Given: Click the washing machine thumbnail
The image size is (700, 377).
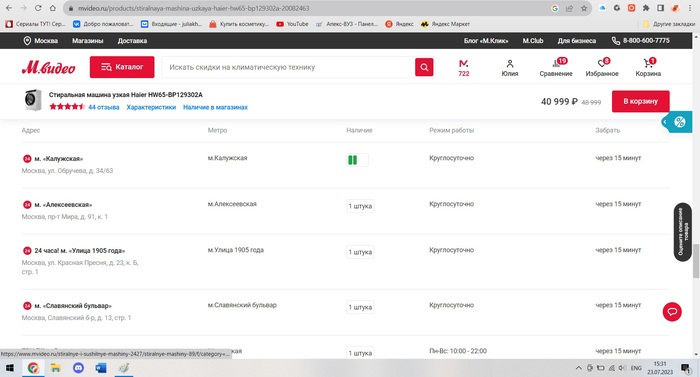Looking at the screenshot, I should point(33,100).
